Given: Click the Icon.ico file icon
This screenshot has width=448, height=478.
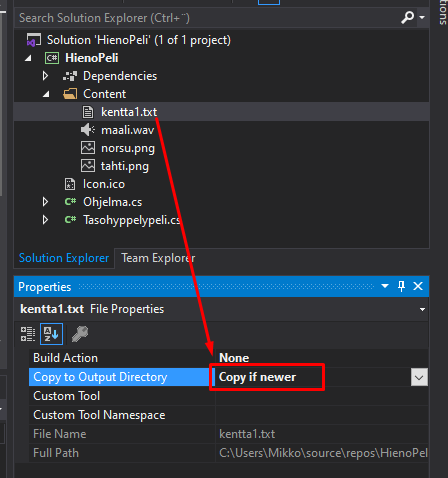Looking at the screenshot, I should pos(70,184).
